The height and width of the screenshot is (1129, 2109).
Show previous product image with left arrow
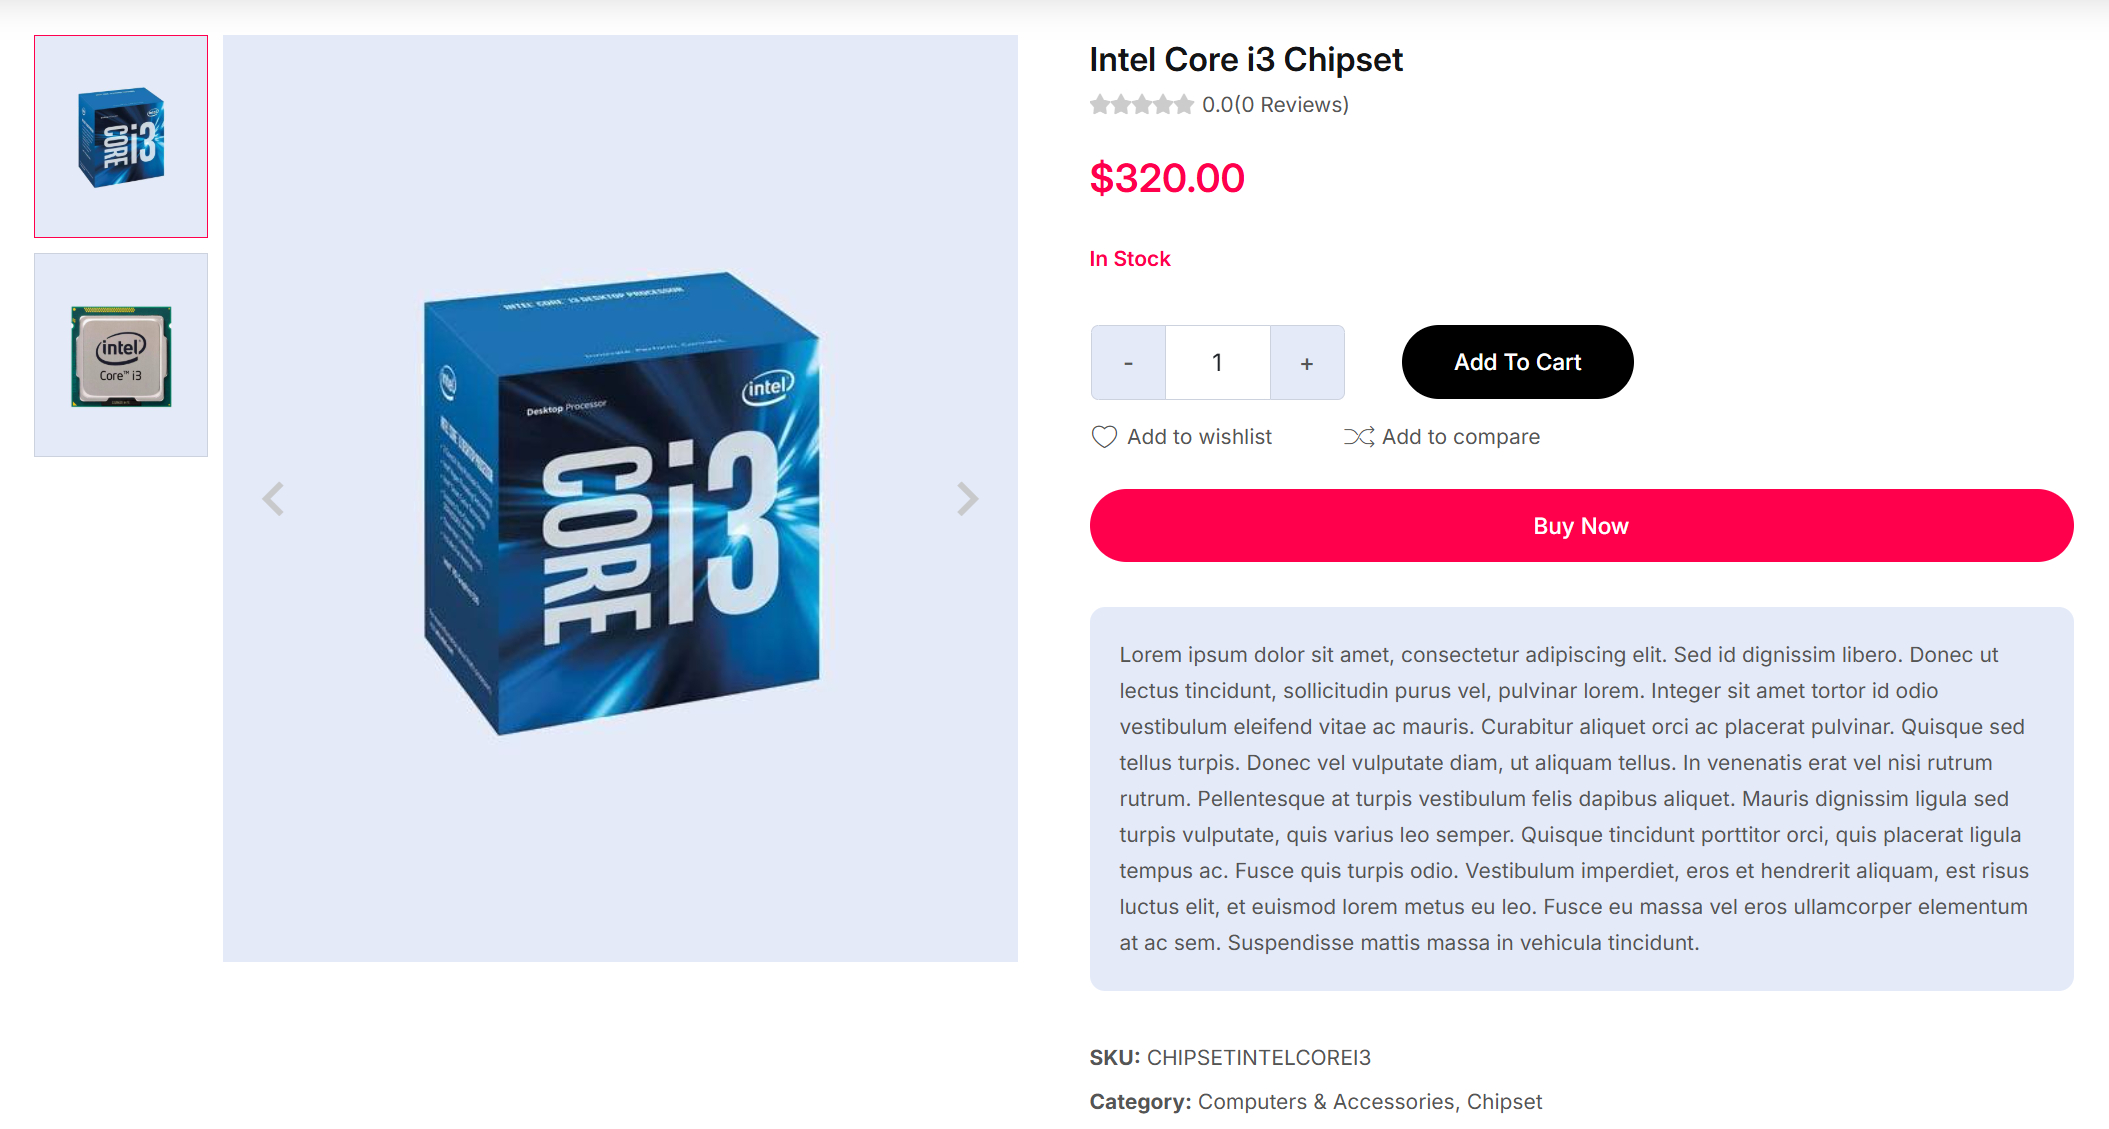click(x=273, y=499)
